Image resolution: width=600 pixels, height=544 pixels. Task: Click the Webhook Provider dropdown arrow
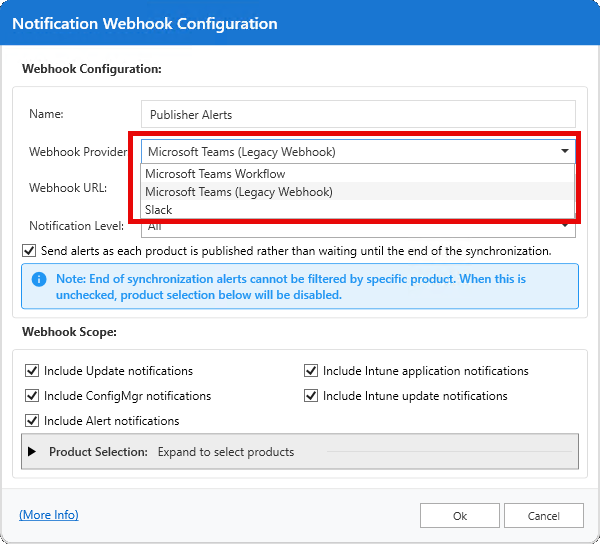point(564,151)
